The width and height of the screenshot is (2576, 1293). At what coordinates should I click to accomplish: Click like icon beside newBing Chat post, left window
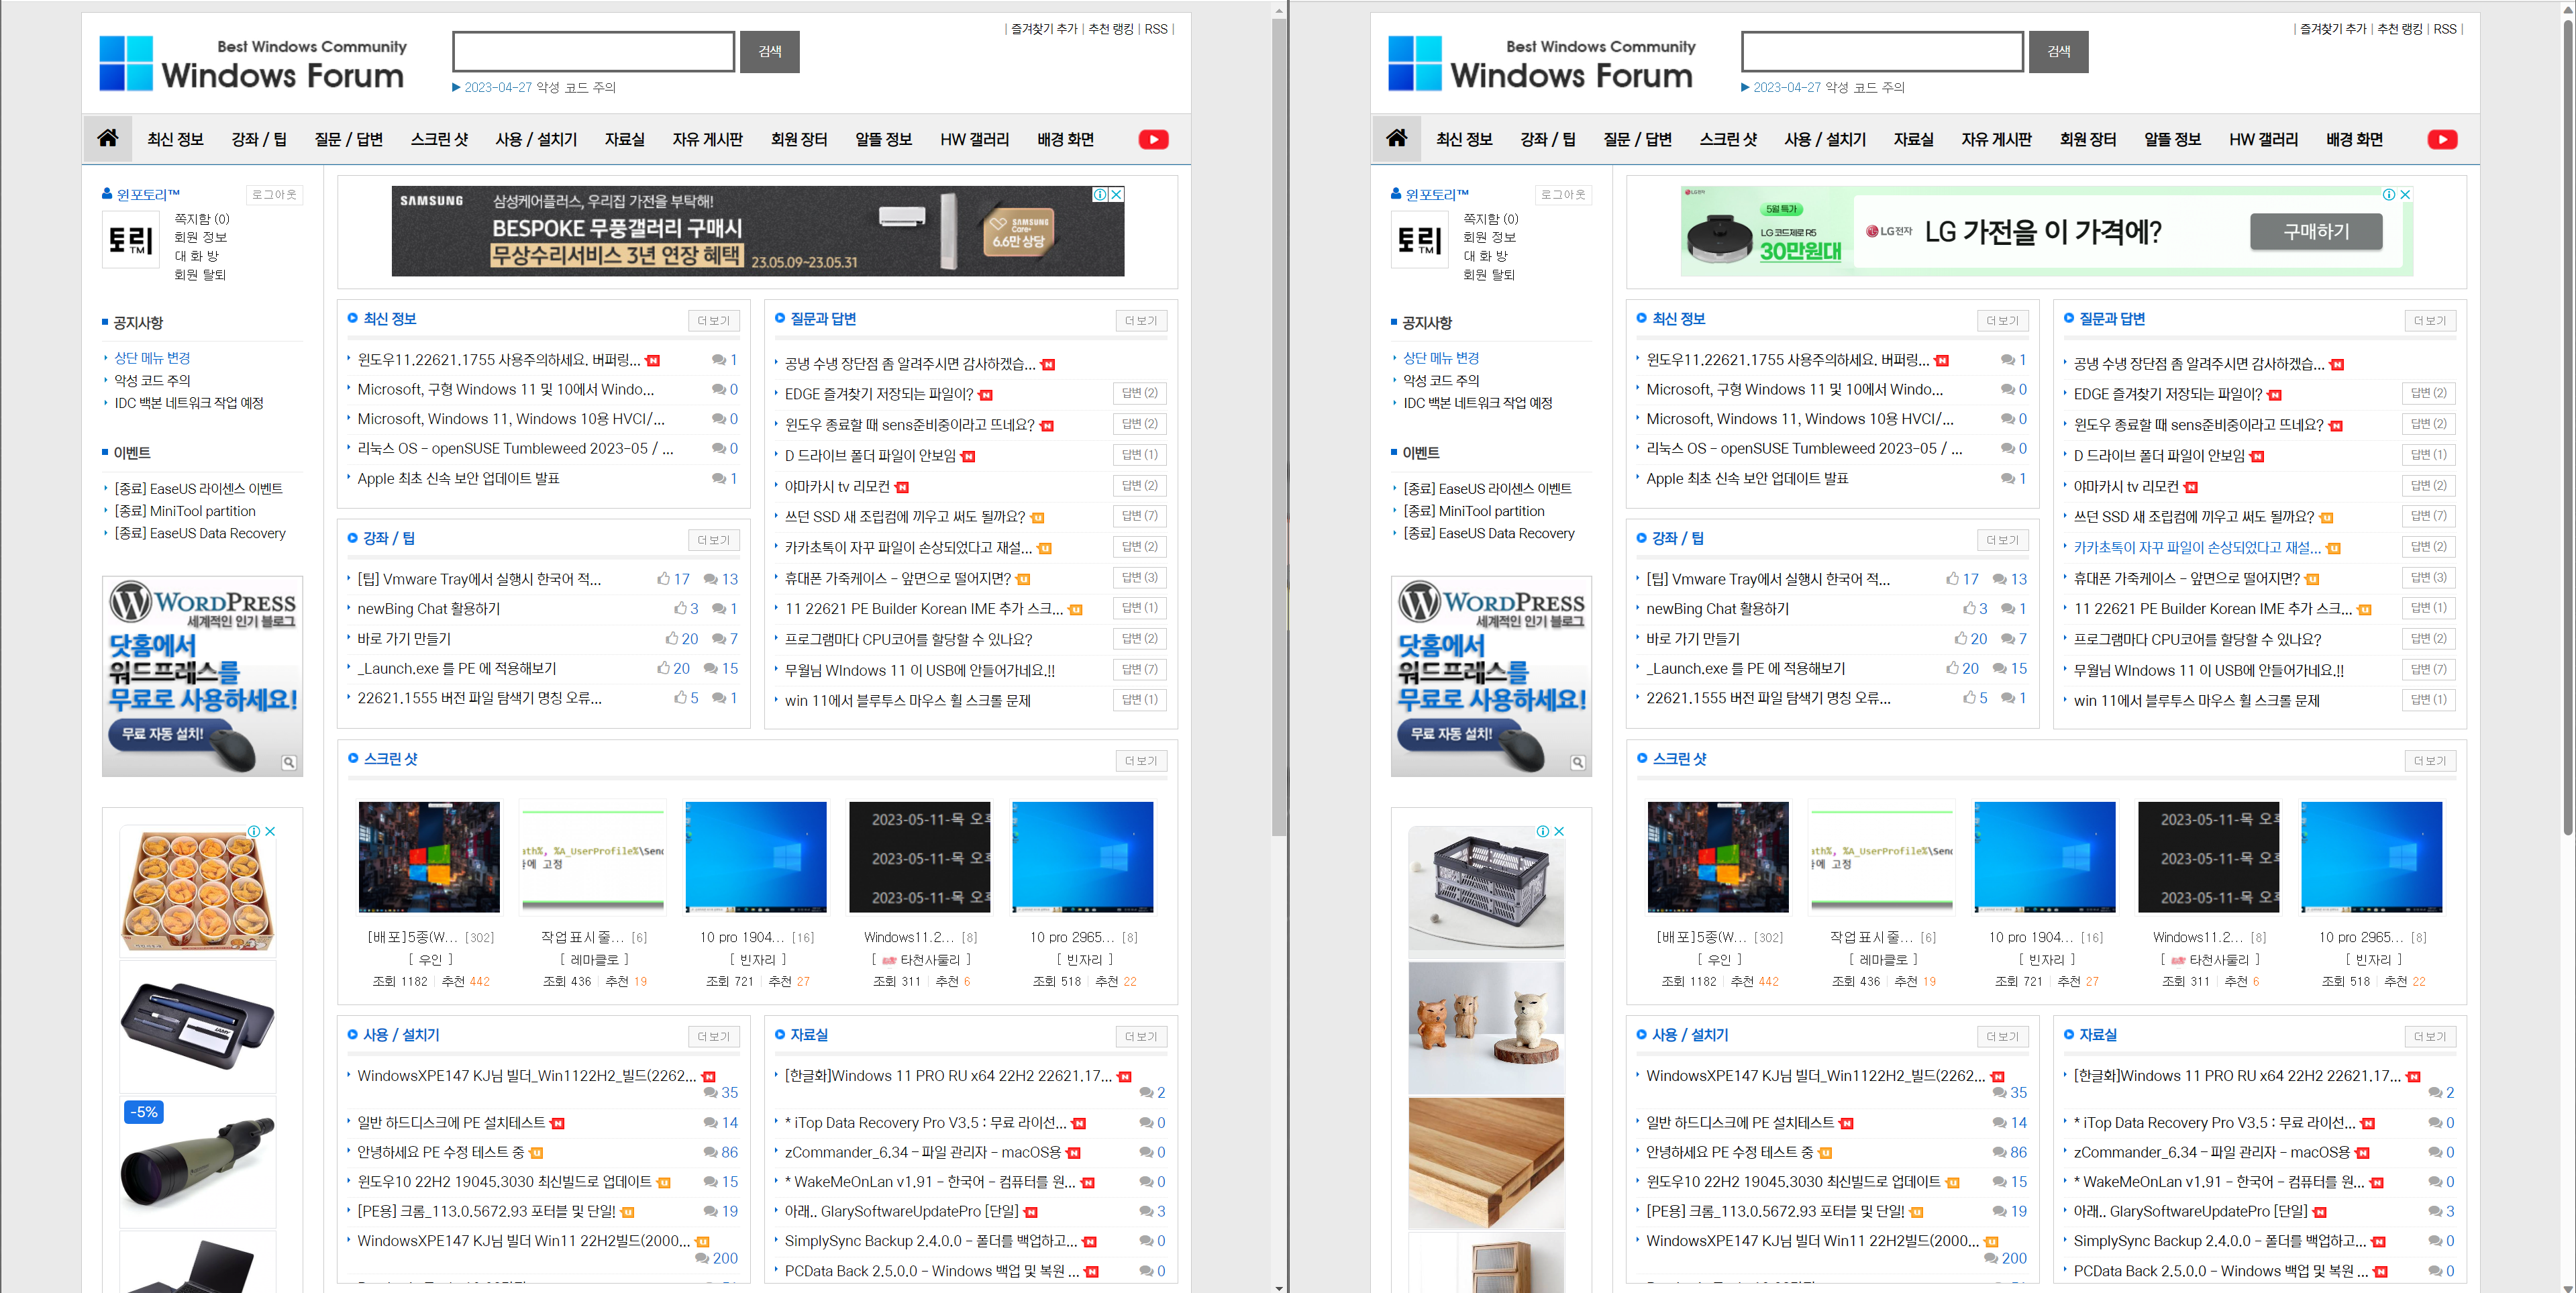click(680, 609)
